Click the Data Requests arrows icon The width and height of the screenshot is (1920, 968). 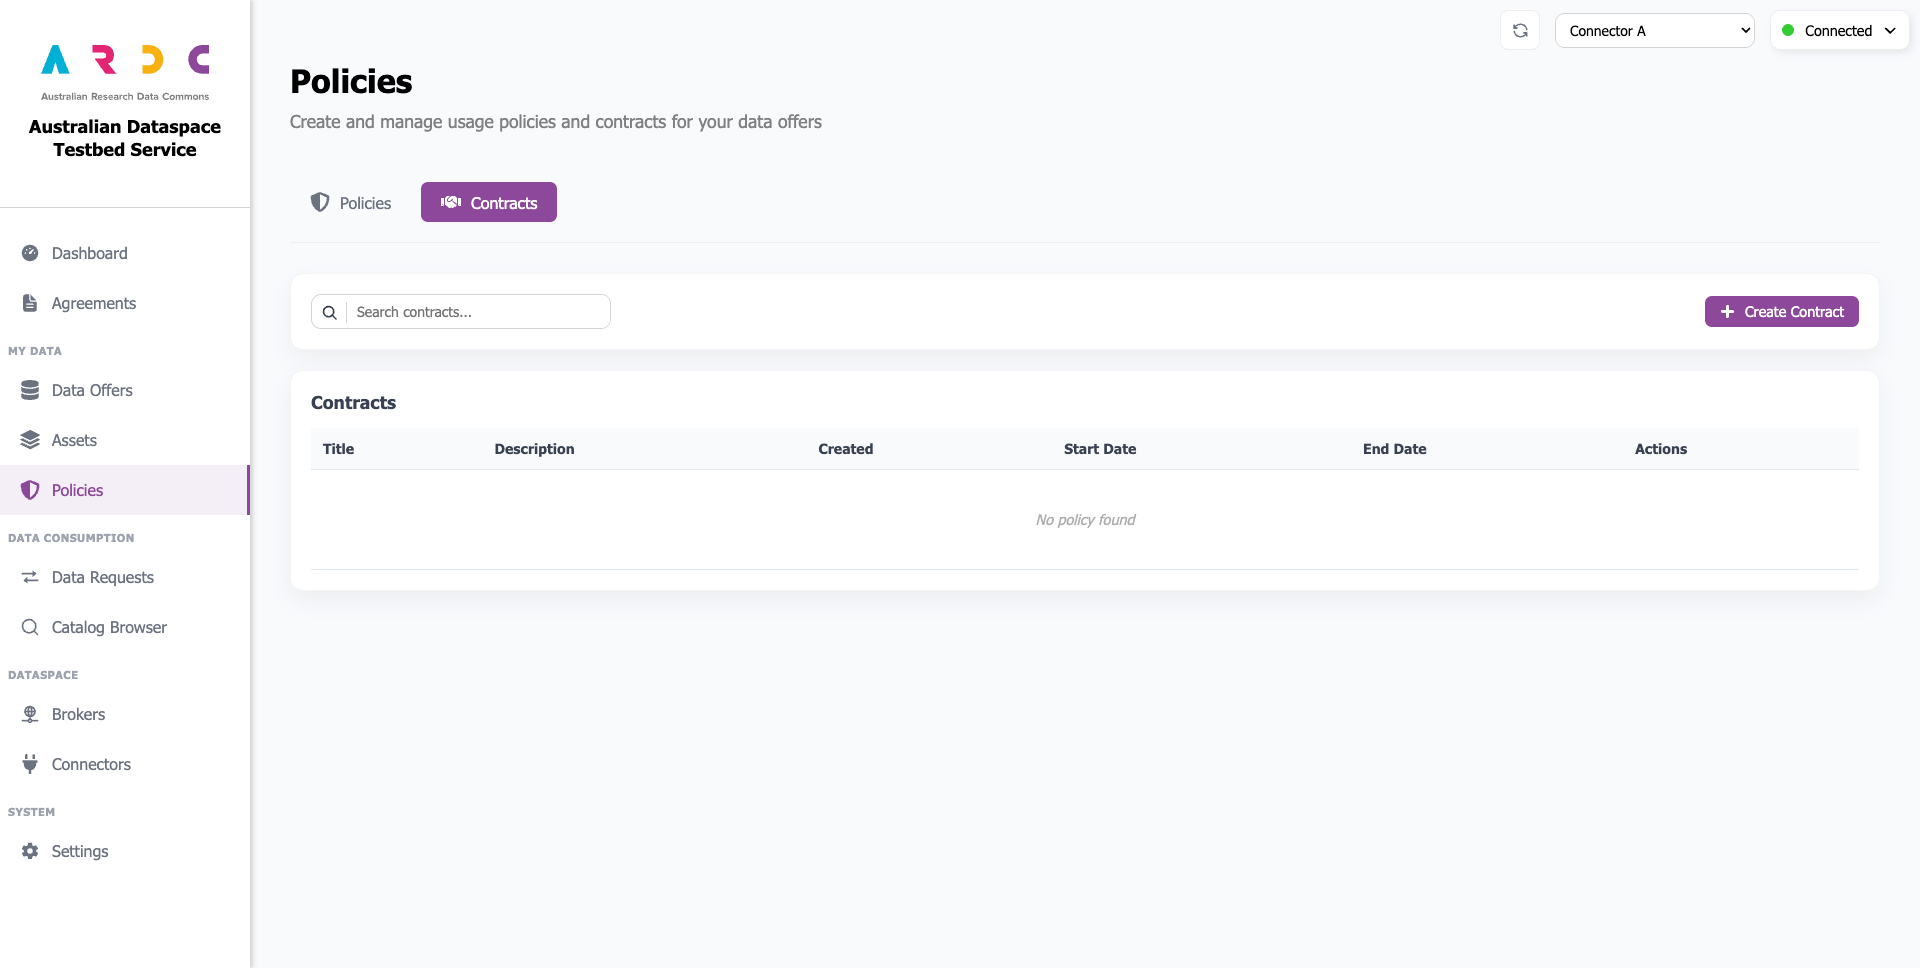point(30,577)
